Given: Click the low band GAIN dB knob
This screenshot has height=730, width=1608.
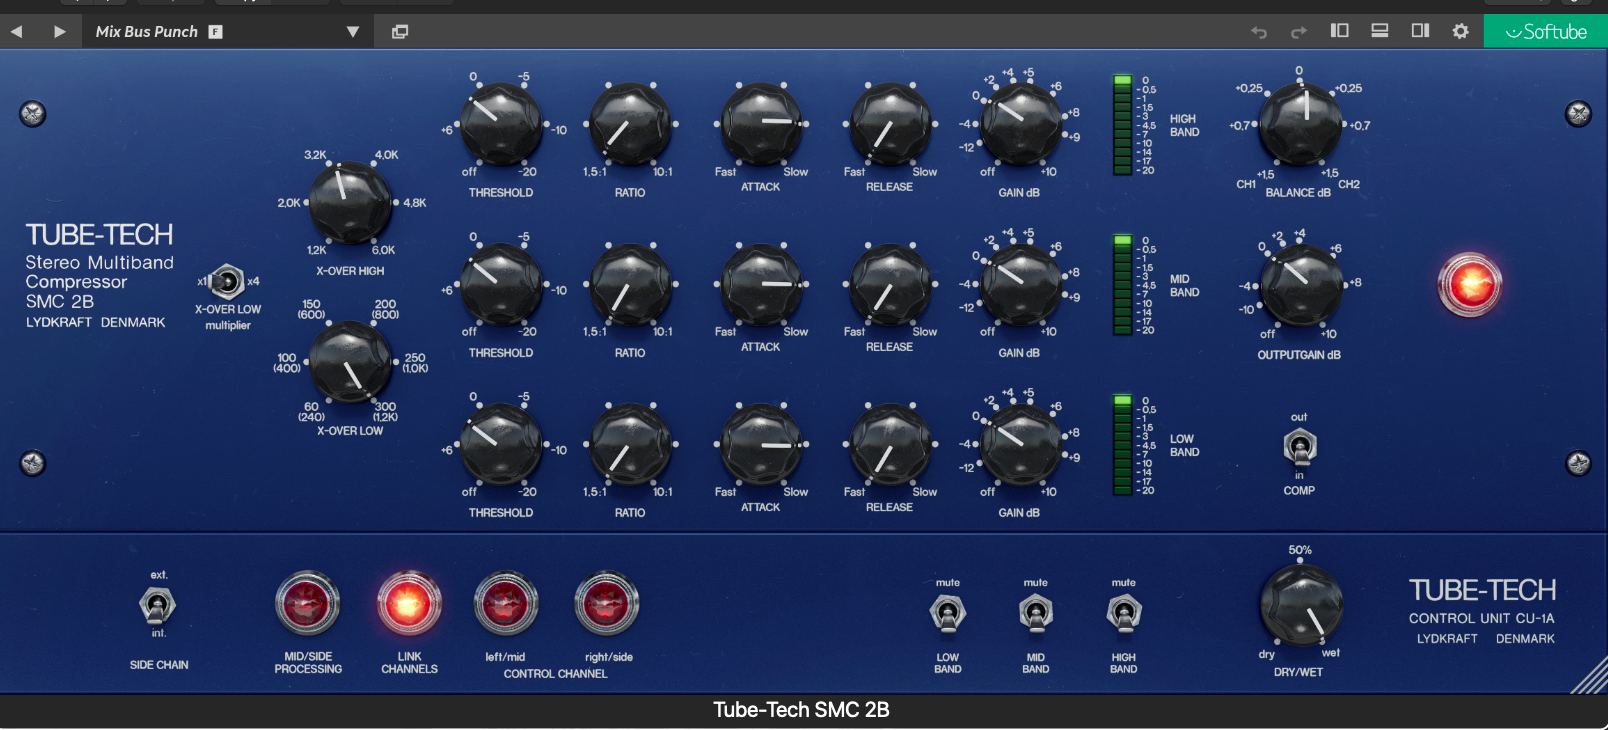Looking at the screenshot, I should click(1021, 444).
